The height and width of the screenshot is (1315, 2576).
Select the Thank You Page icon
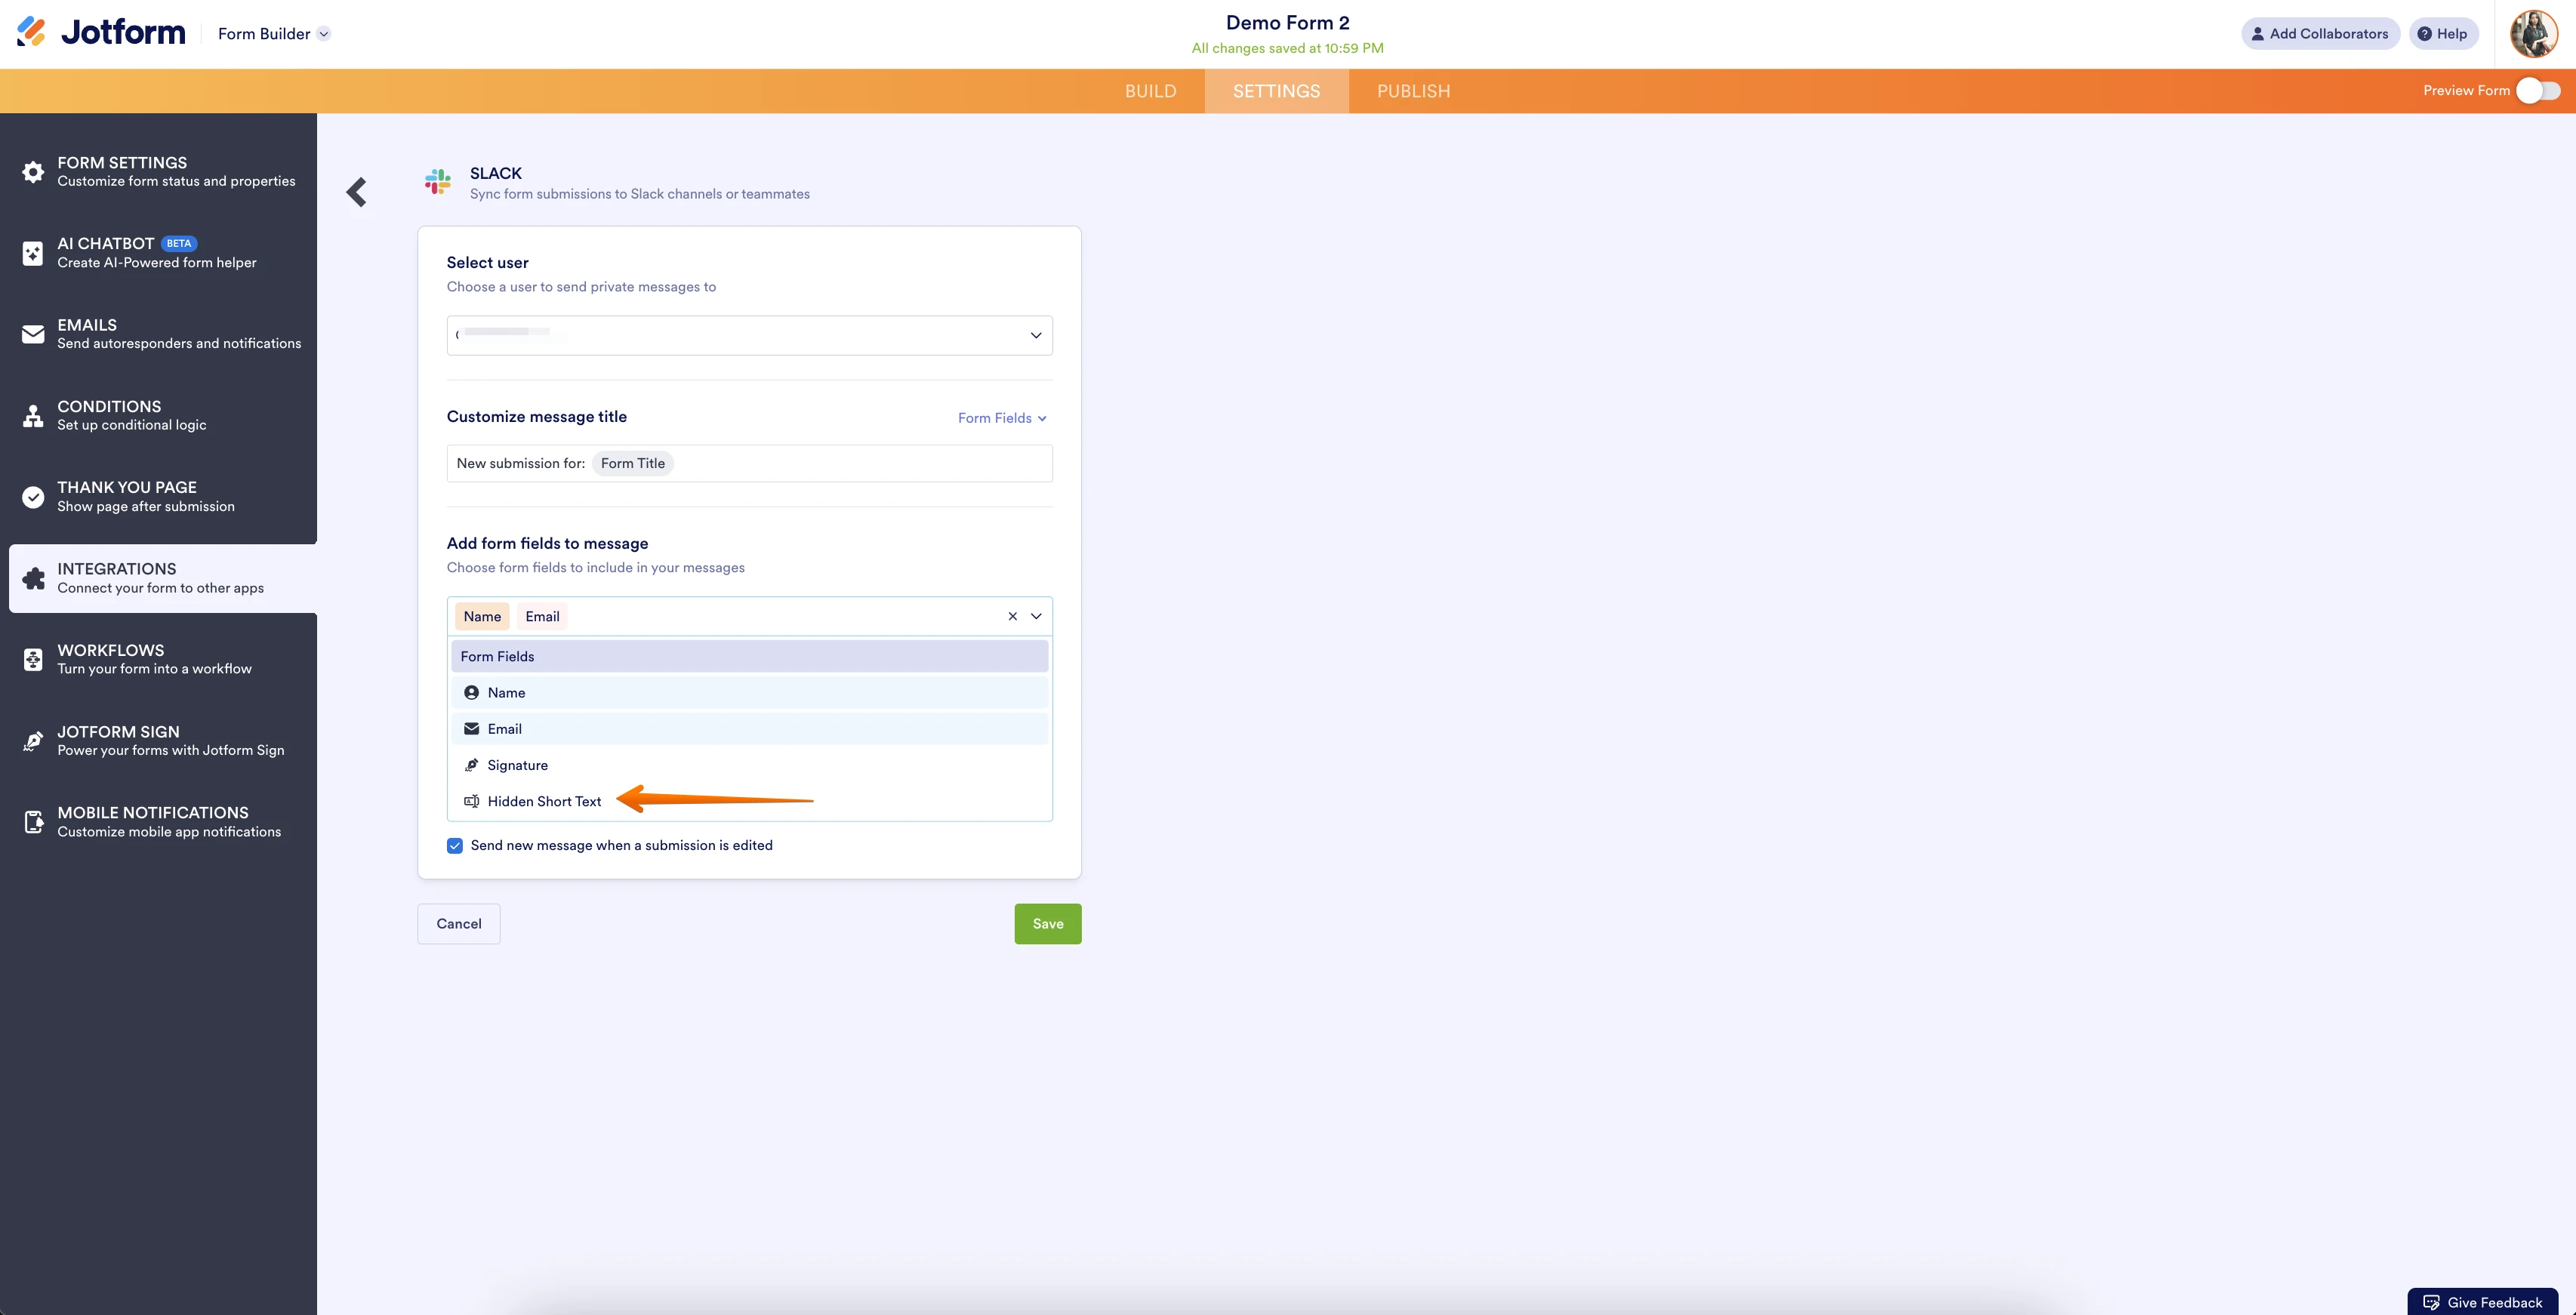point(32,495)
